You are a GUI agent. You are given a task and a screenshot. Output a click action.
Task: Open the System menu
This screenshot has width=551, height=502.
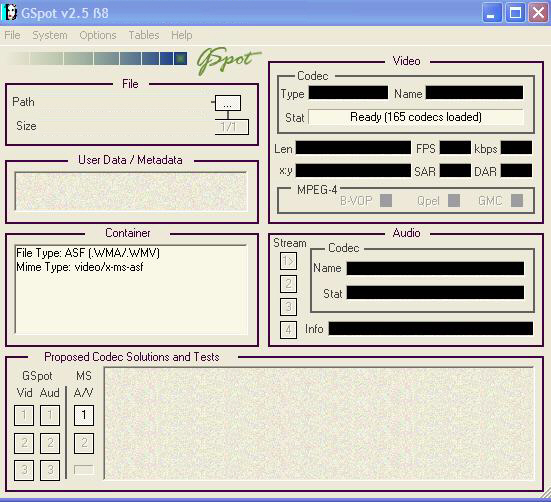point(50,35)
